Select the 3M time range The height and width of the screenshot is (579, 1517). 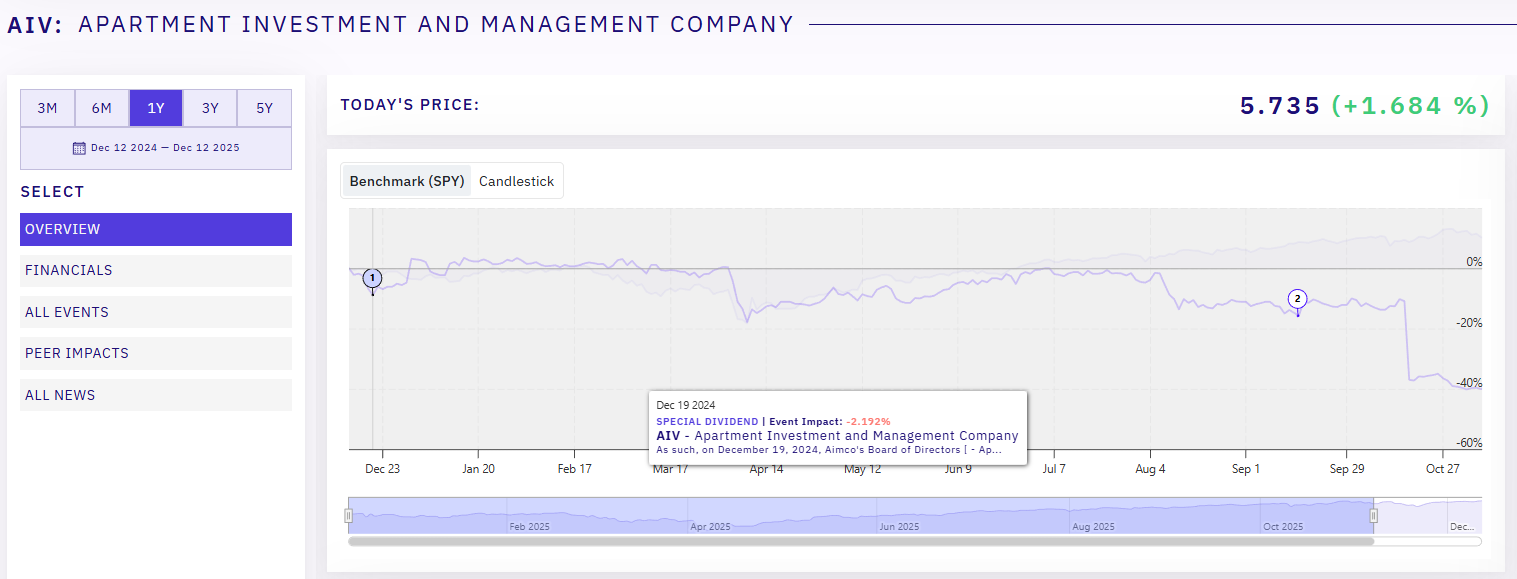coord(48,108)
